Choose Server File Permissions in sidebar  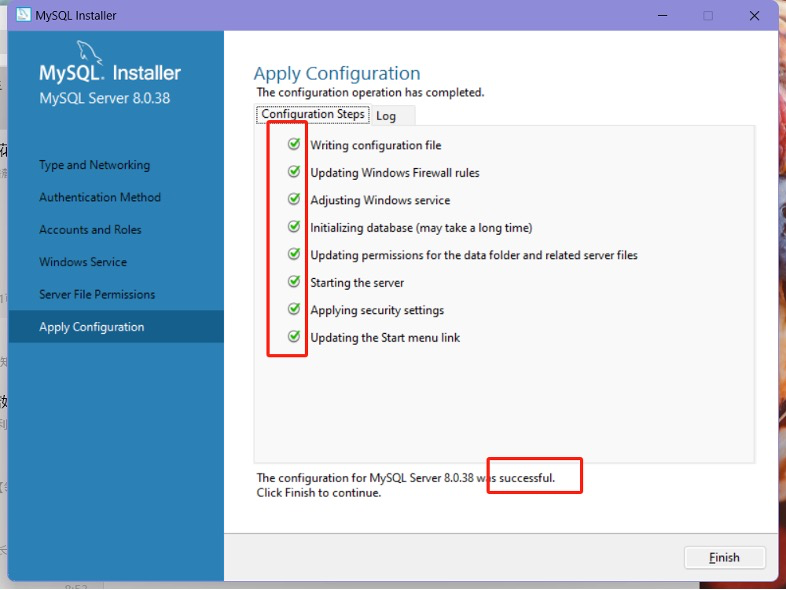coord(97,294)
